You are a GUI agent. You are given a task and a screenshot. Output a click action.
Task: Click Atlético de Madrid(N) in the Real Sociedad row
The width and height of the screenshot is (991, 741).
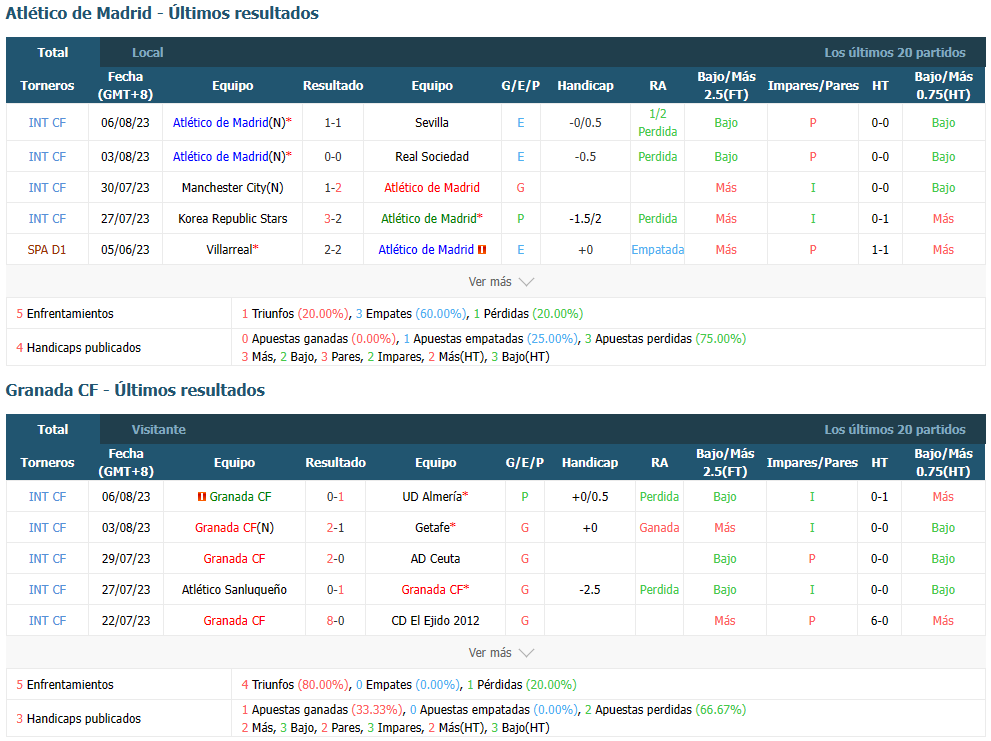(229, 157)
